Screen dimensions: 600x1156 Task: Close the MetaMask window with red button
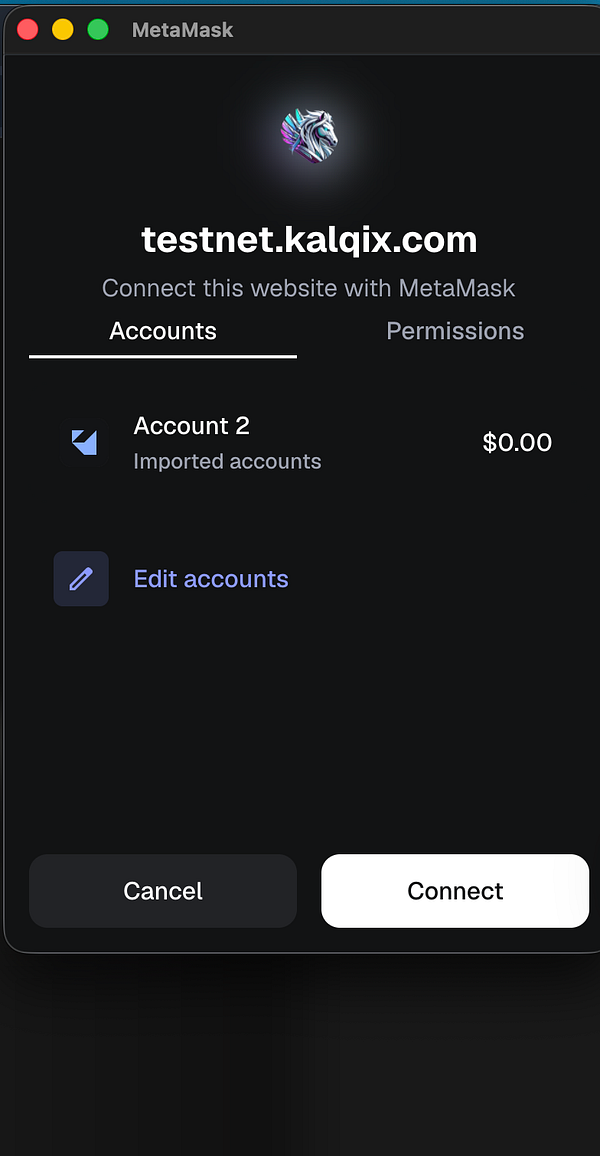point(28,30)
